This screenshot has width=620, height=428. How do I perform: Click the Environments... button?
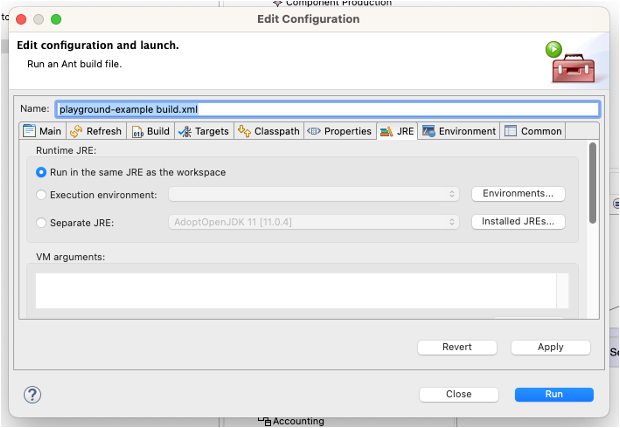pos(518,193)
